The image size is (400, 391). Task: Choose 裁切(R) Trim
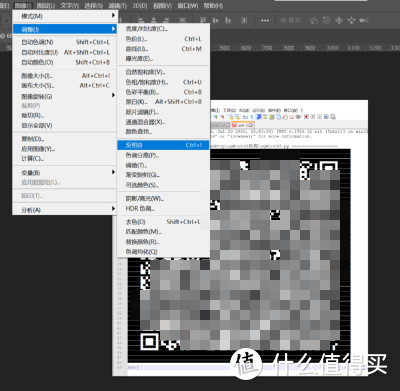point(64,115)
